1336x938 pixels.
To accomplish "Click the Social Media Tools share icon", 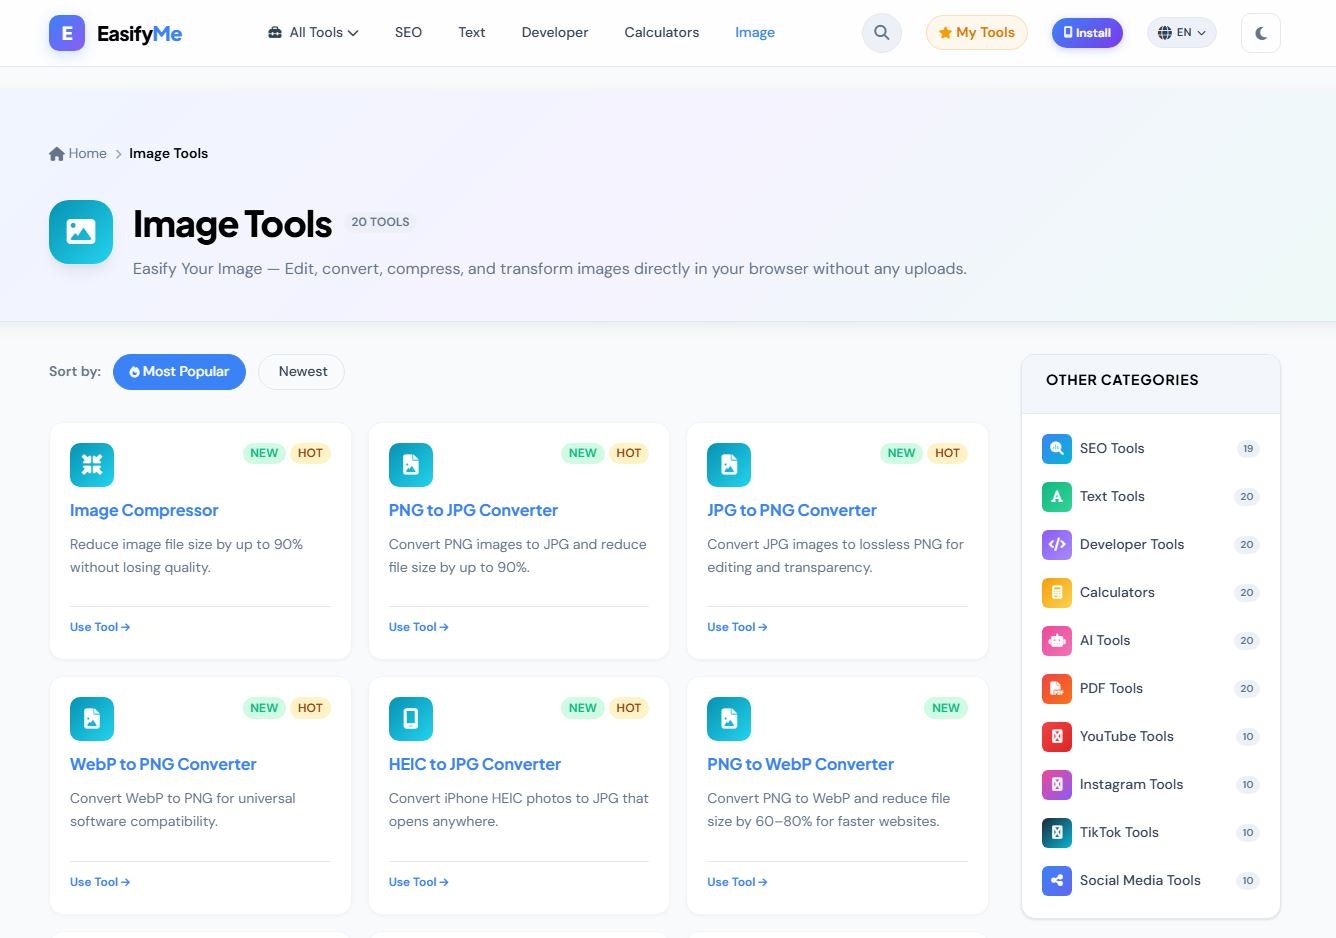I will (x=1057, y=881).
